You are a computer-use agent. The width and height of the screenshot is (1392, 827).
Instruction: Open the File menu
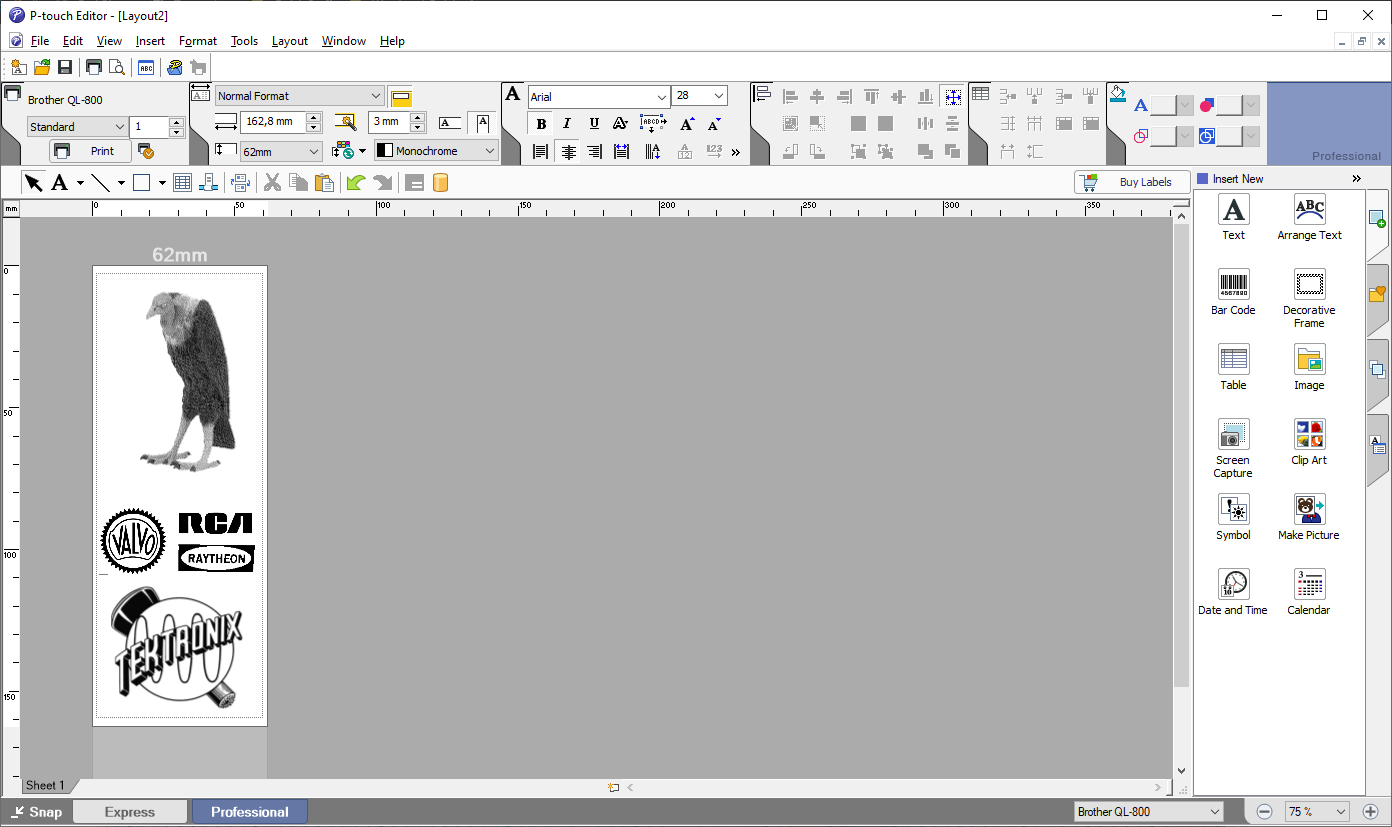tap(40, 41)
